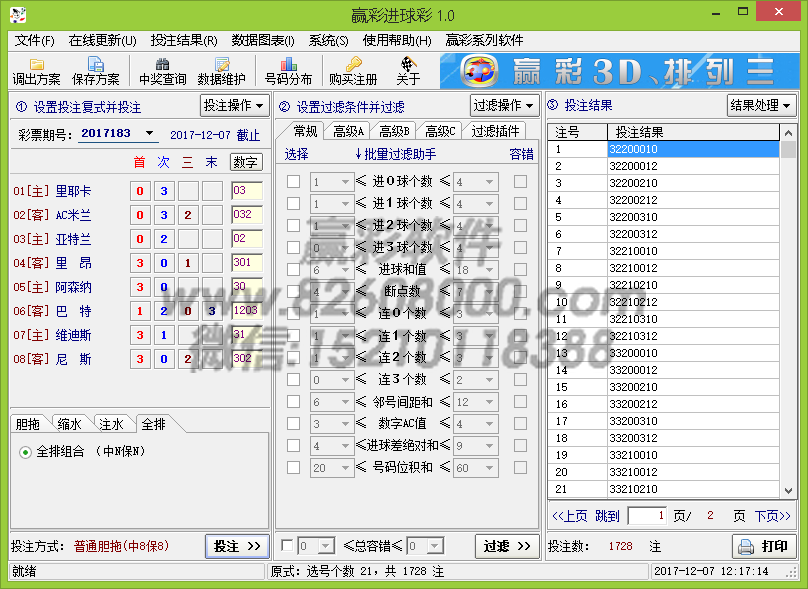This screenshot has height=589, width=808.
Task: Go to <<上页 previous page link
Action: [x=569, y=516]
